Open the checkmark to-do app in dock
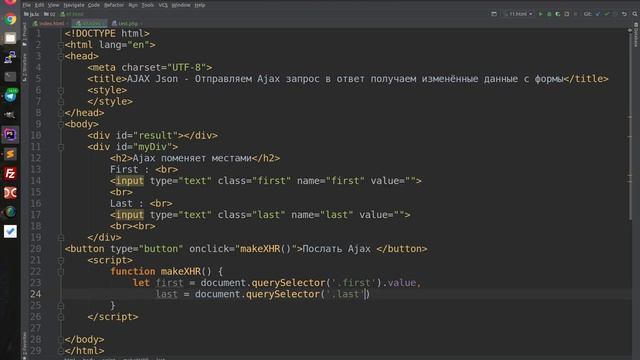Image resolution: width=640 pixels, height=360 pixels. point(10,231)
